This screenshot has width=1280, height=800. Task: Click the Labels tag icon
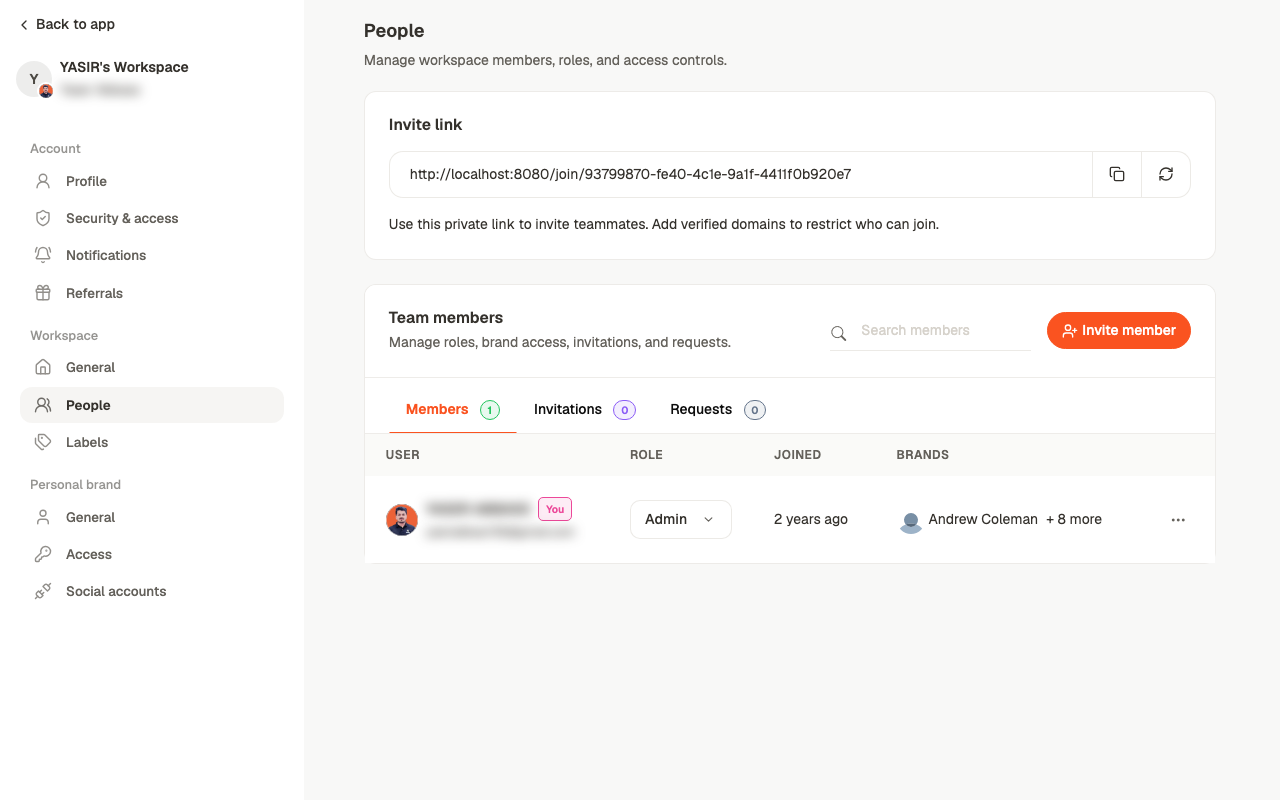point(43,442)
